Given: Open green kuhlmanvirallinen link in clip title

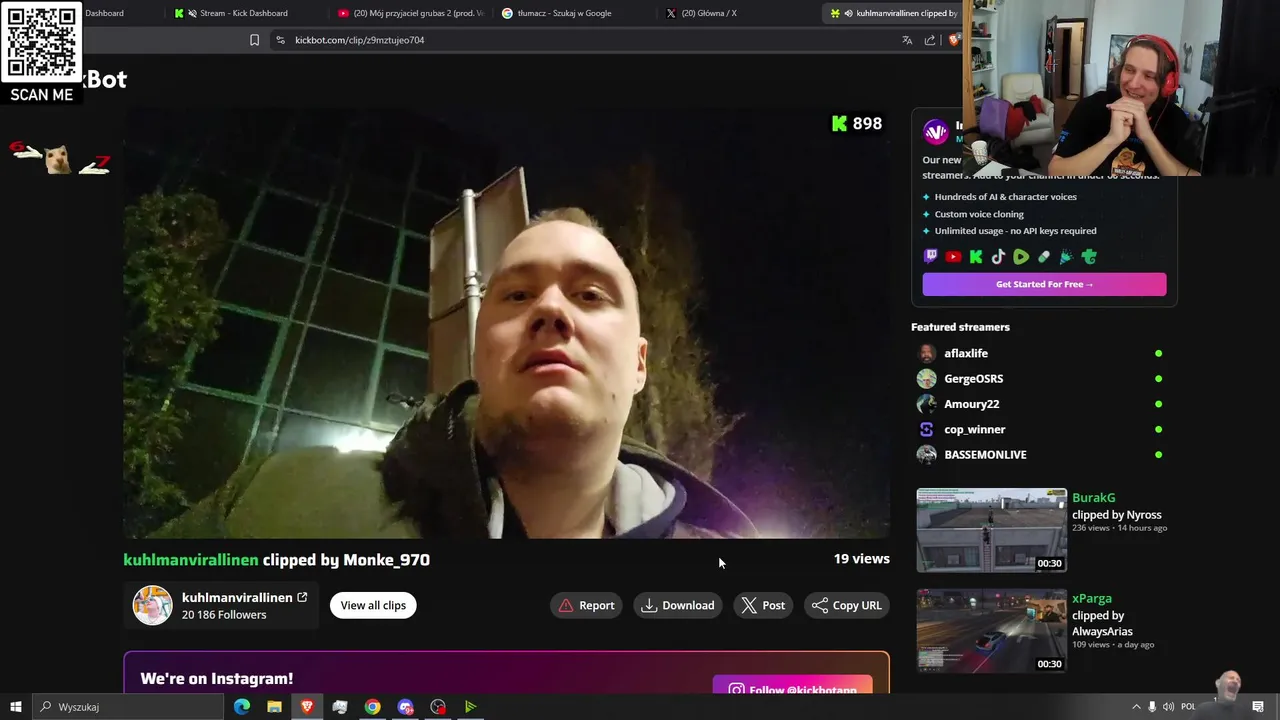Looking at the screenshot, I should pos(191,560).
